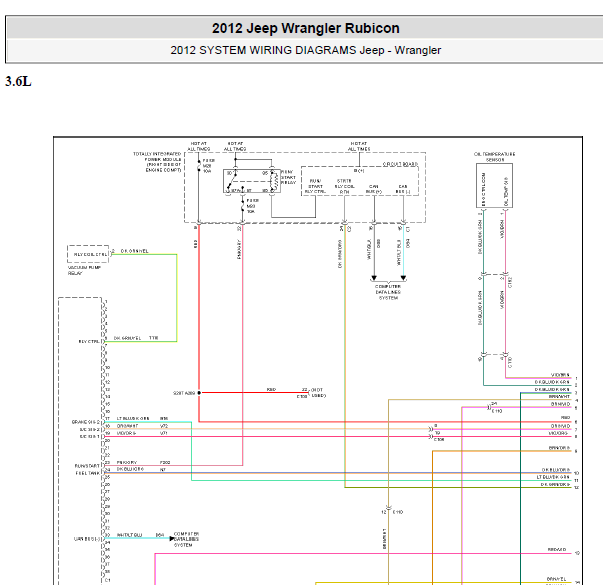Click 'BRN/WHT' at right edge pin 4
The height and width of the screenshot is (585, 603).
[x=559, y=397]
